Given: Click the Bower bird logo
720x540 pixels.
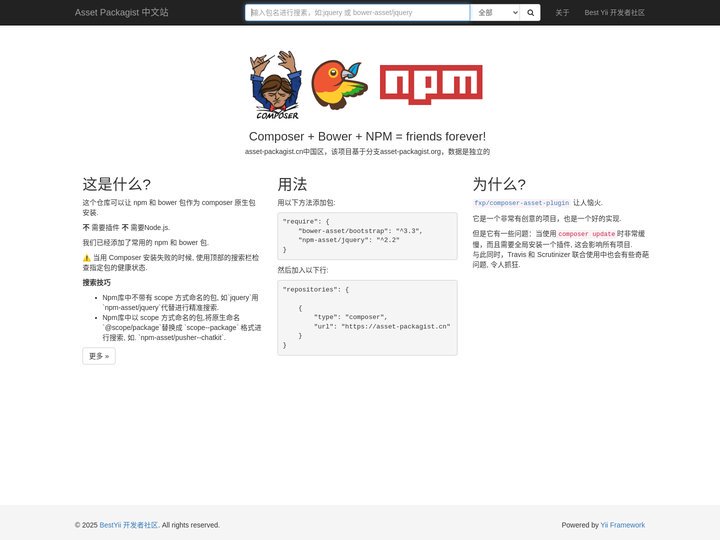Looking at the screenshot, I should click(x=339, y=84).
